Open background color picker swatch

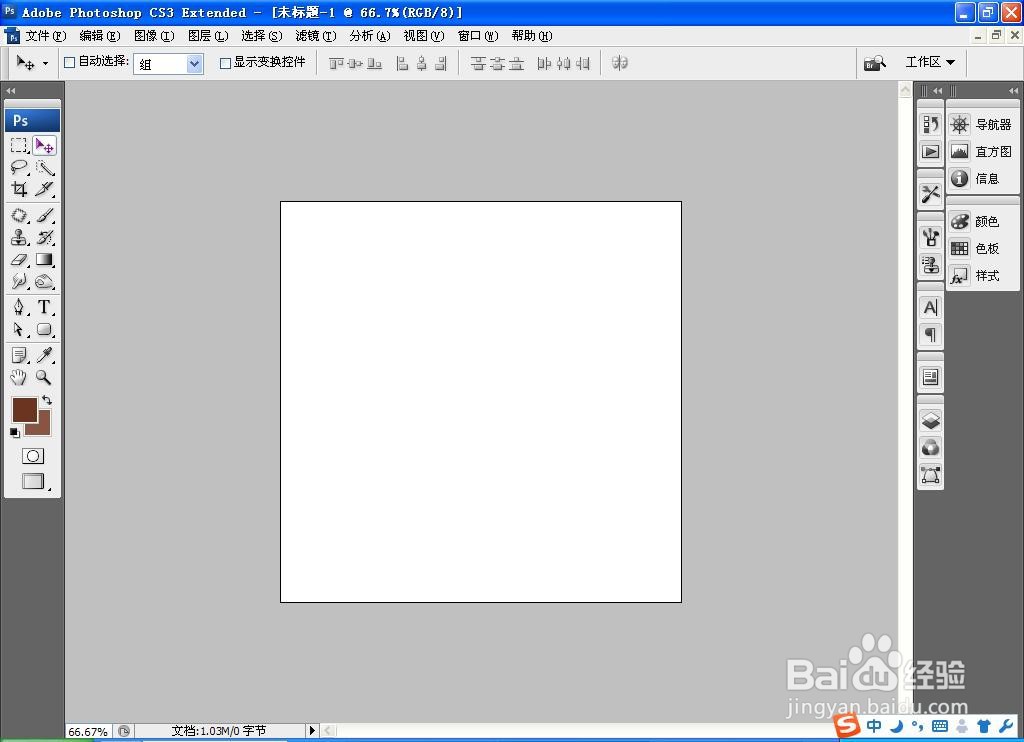point(43,427)
